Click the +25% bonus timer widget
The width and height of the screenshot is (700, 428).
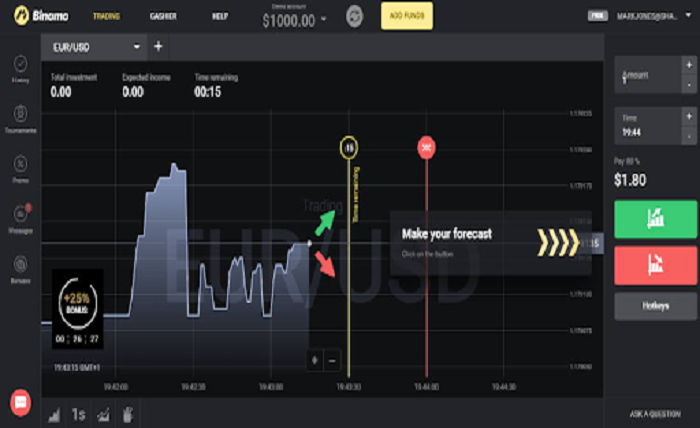[78, 308]
